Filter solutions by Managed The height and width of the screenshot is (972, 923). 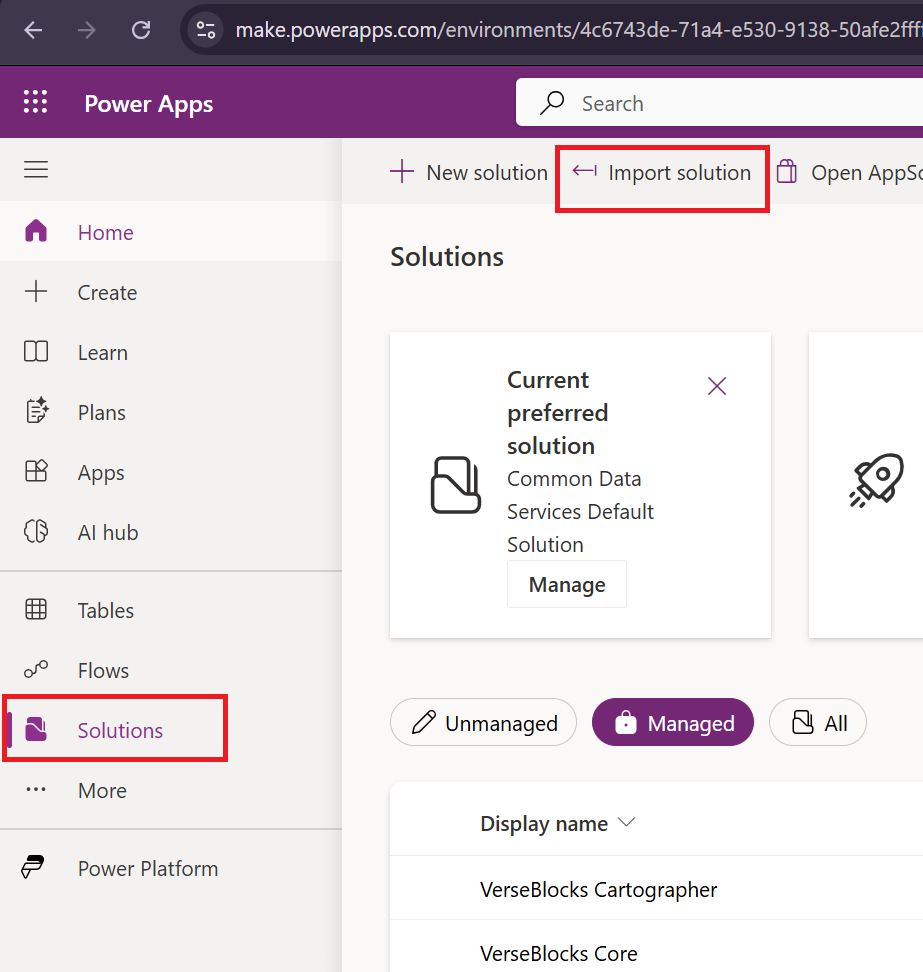click(x=673, y=722)
